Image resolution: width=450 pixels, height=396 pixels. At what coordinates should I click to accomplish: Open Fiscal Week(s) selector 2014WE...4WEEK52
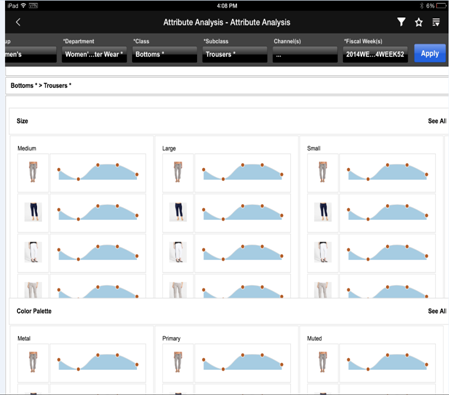click(x=375, y=54)
